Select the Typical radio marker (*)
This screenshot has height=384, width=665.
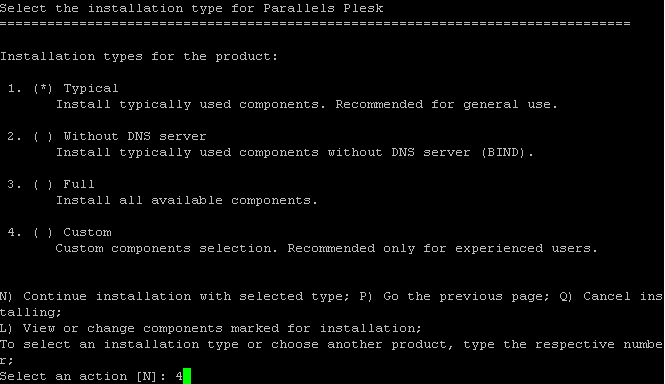coord(43,88)
